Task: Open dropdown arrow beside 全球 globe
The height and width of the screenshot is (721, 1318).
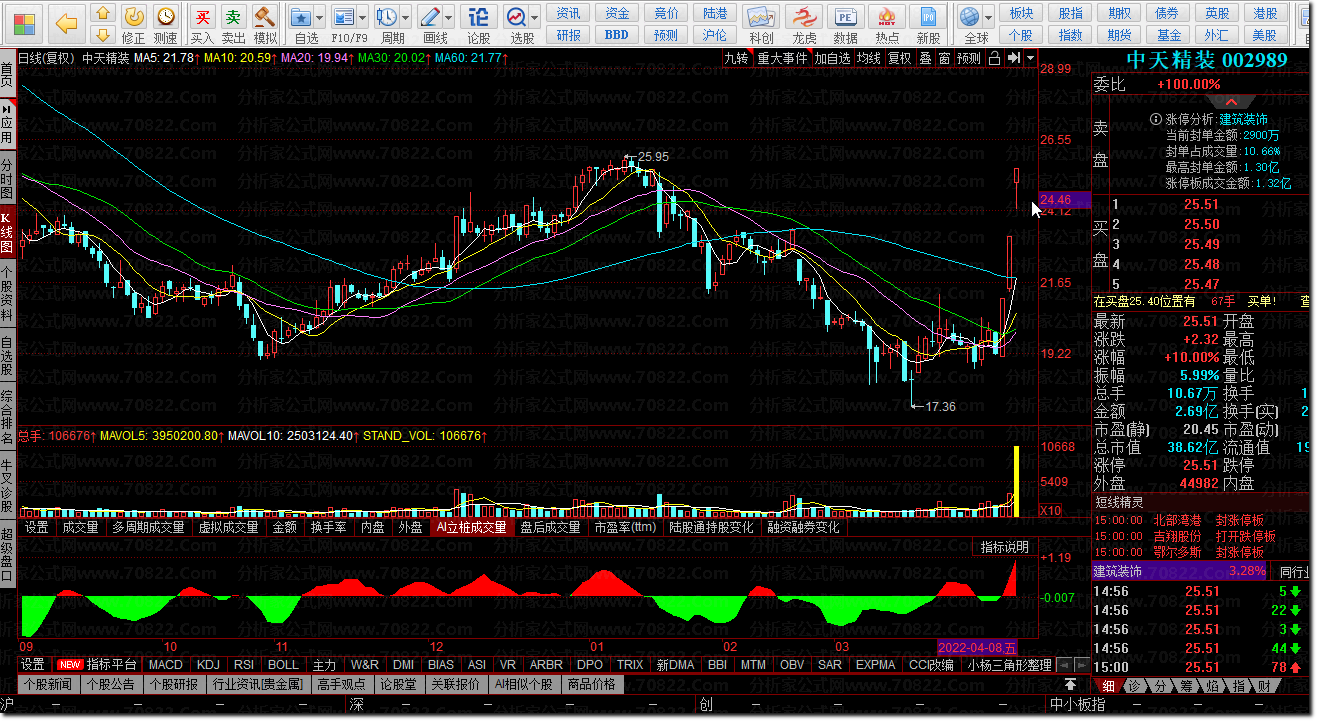Action: (988, 18)
